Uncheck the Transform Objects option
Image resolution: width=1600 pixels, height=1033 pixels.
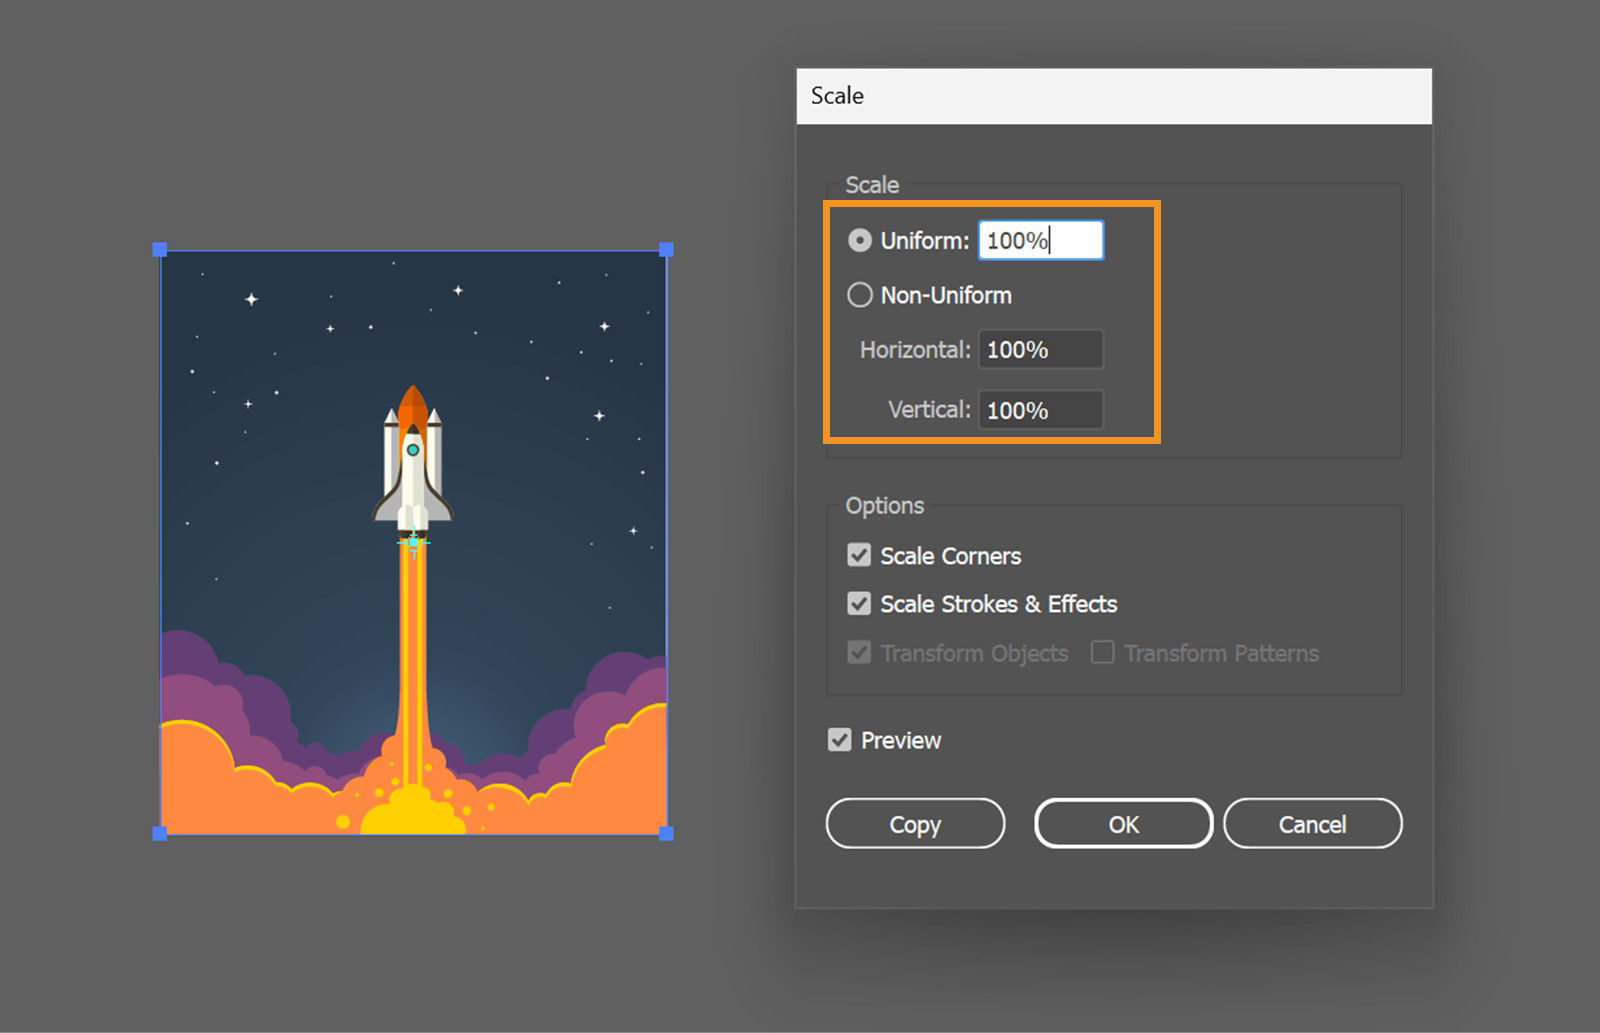coord(858,652)
